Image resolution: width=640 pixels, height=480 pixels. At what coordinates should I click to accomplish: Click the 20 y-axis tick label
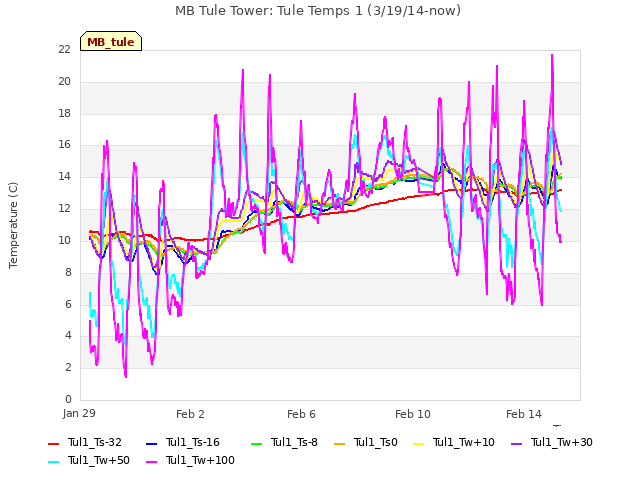pos(64,81)
